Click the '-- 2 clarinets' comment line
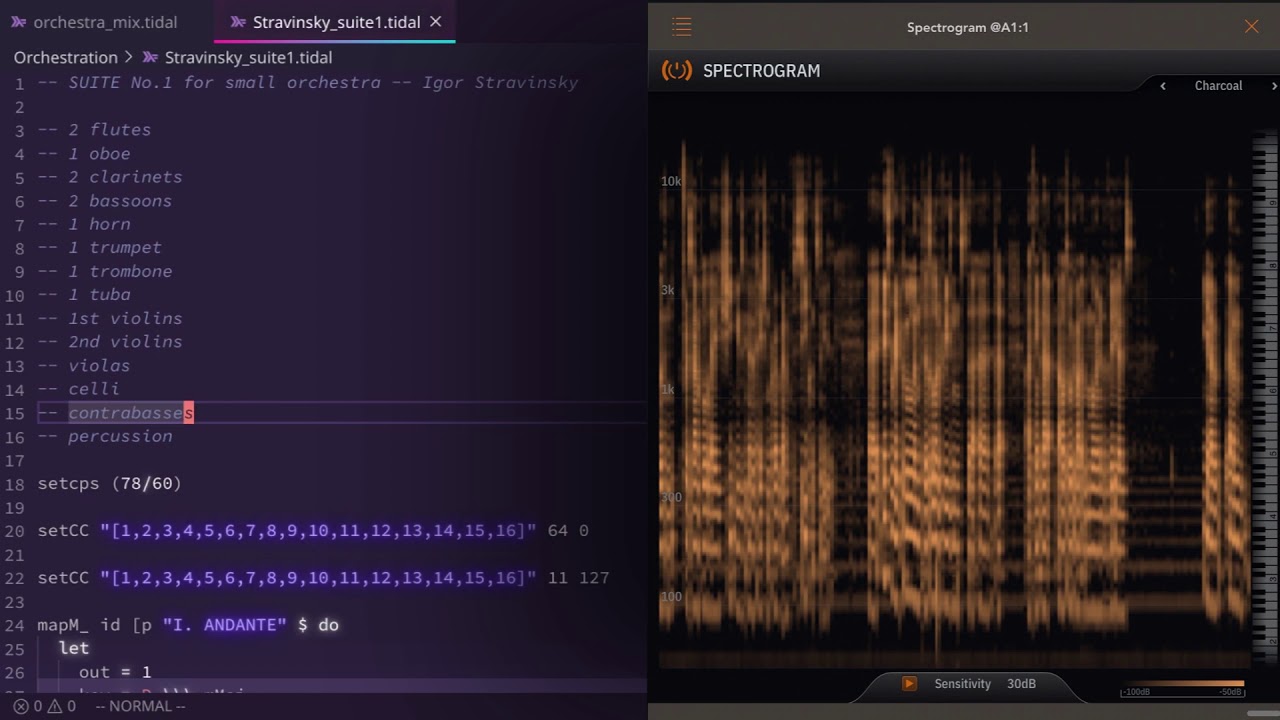Image resolution: width=1280 pixels, height=720 pixels. click(x=110, y=177)
